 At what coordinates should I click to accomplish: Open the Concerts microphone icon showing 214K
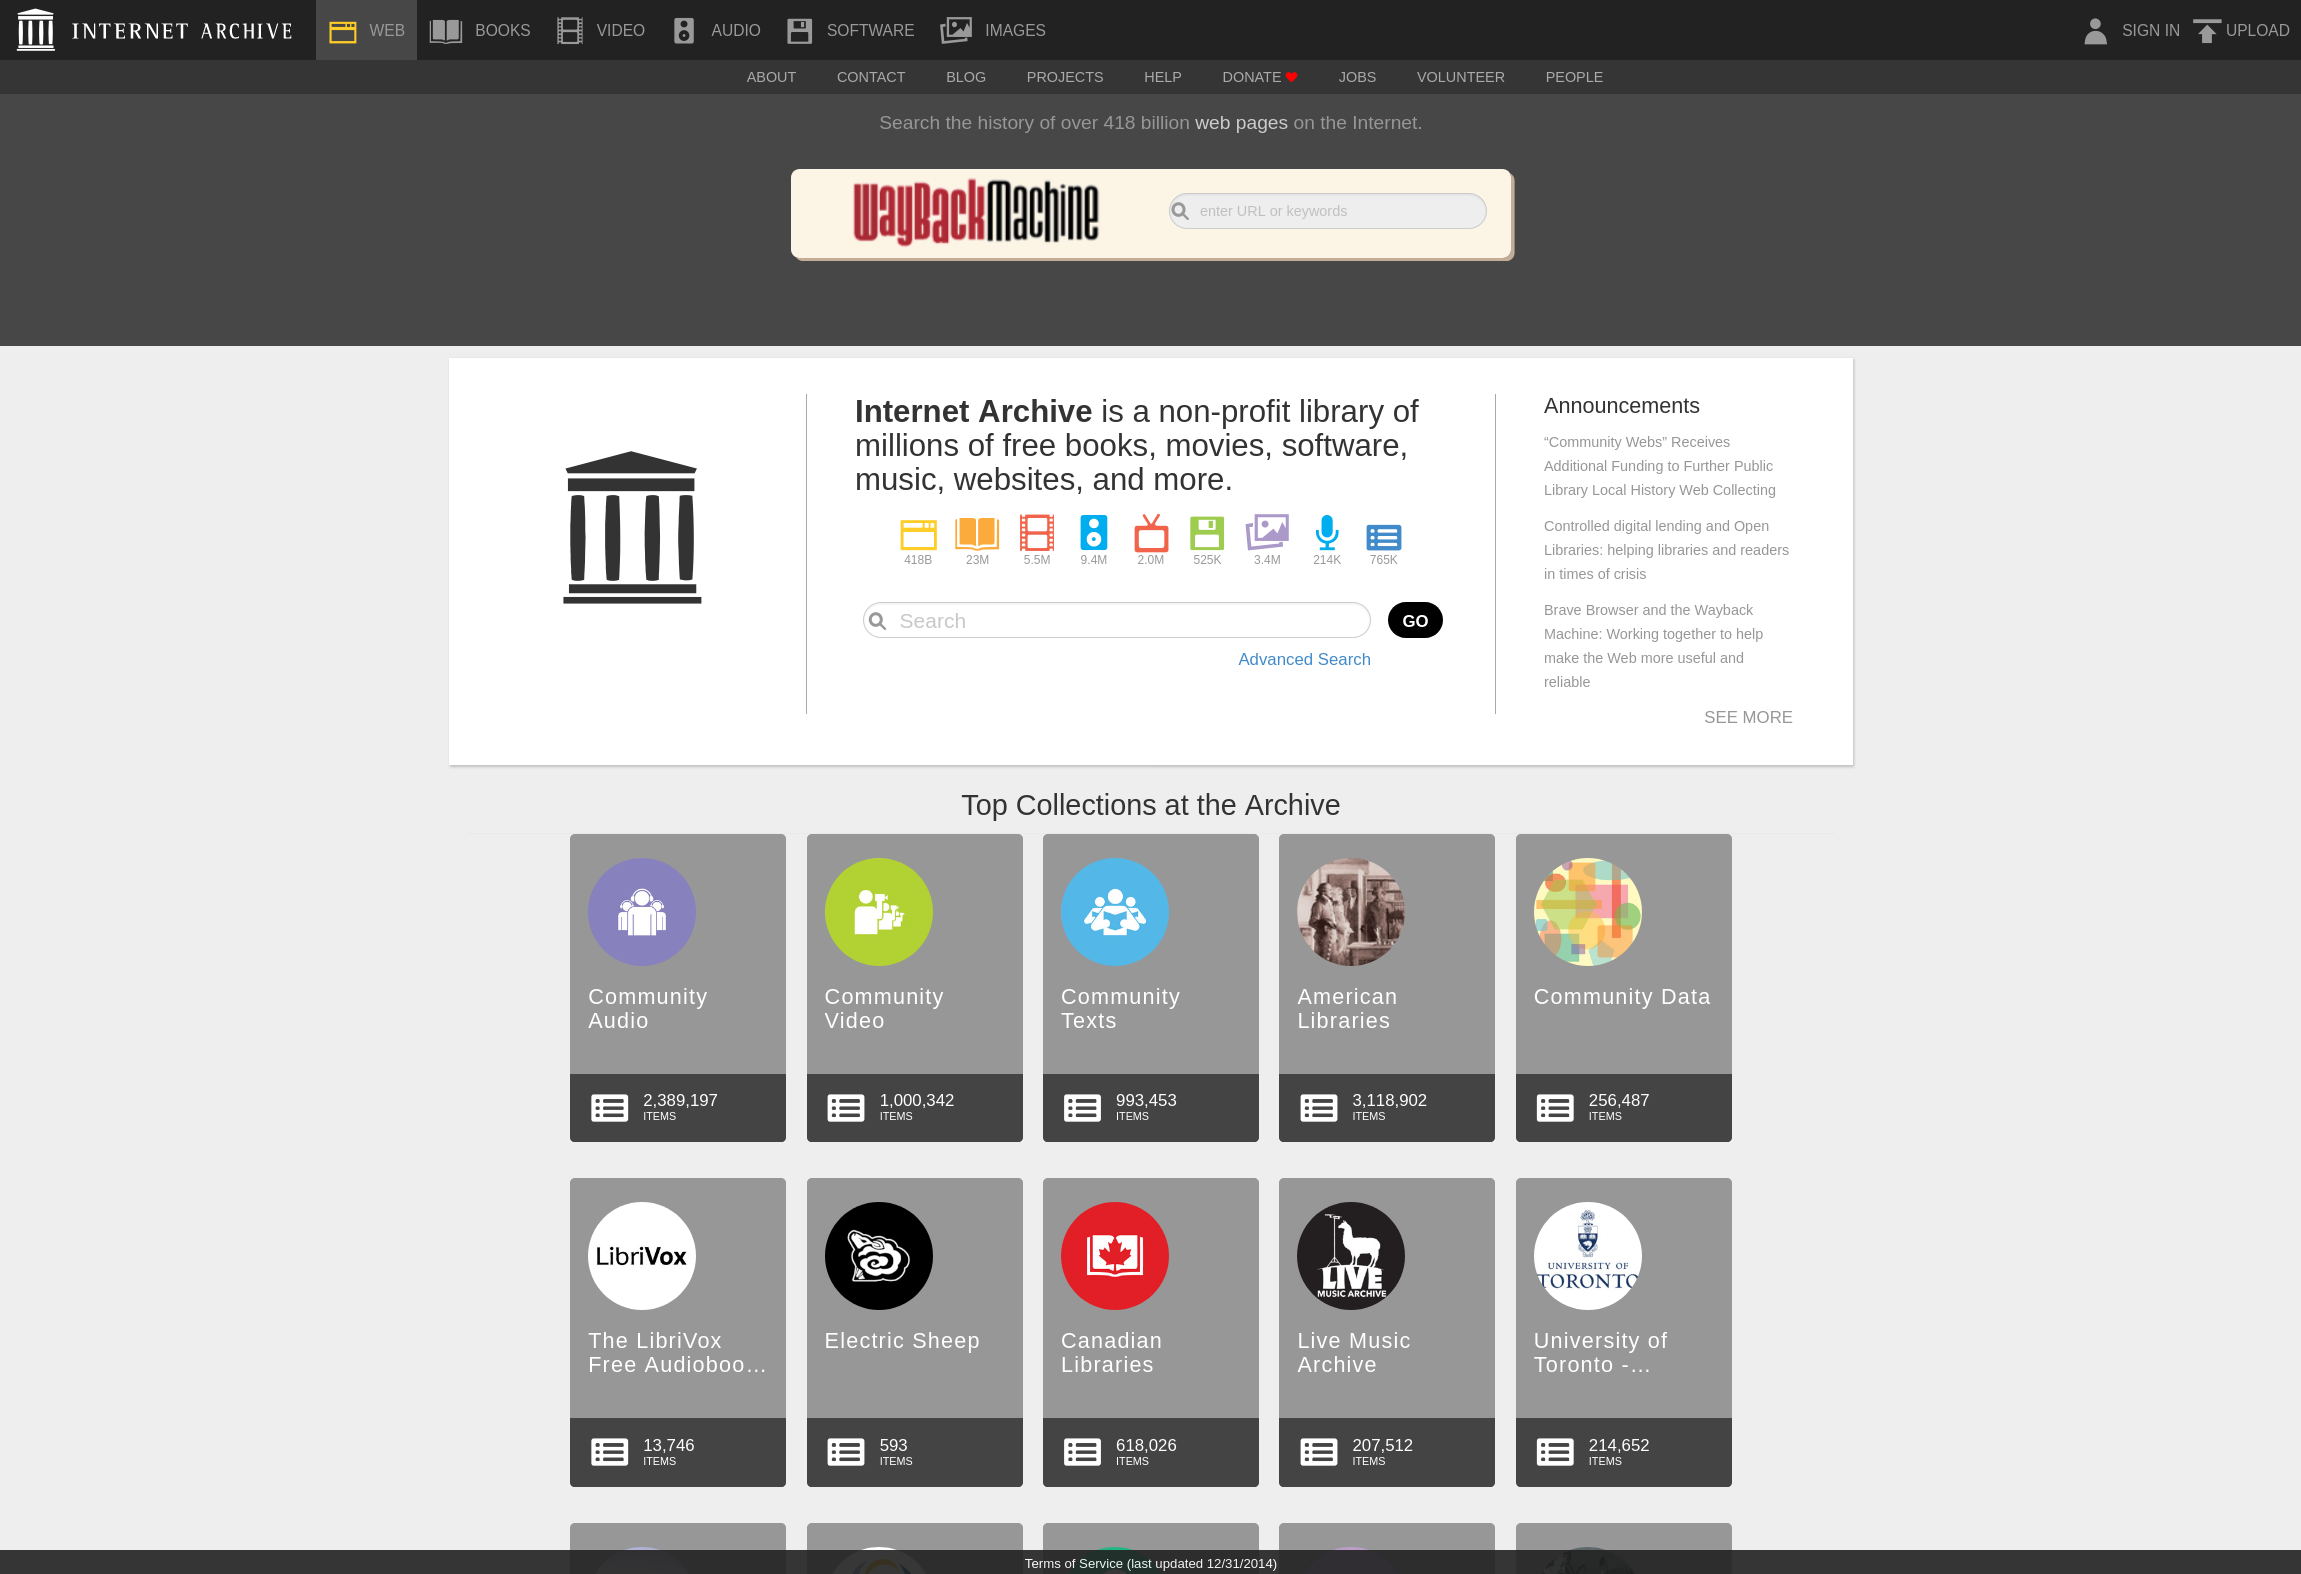point(1326,535)
